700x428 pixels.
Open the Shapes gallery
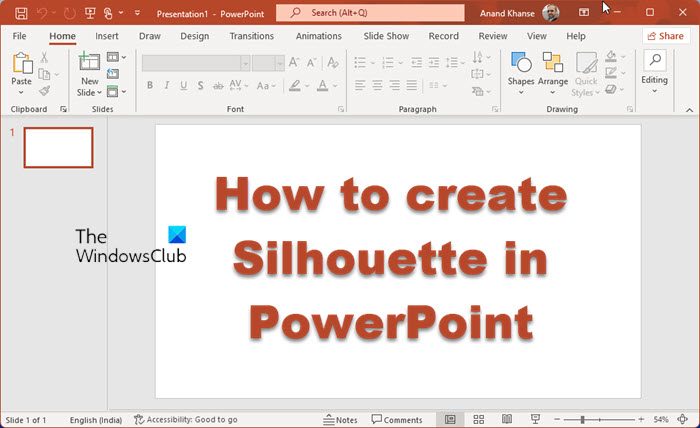(521, 74)
